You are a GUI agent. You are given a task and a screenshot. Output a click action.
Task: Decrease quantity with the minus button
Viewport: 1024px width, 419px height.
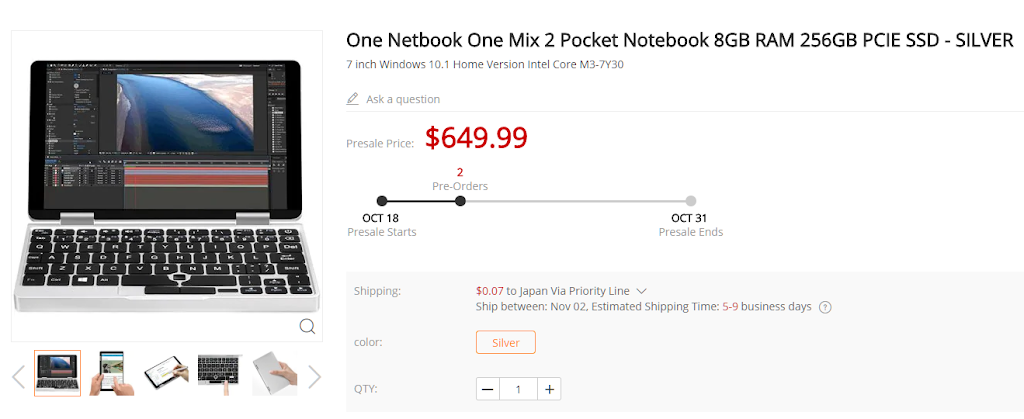[x=487, y=389]
